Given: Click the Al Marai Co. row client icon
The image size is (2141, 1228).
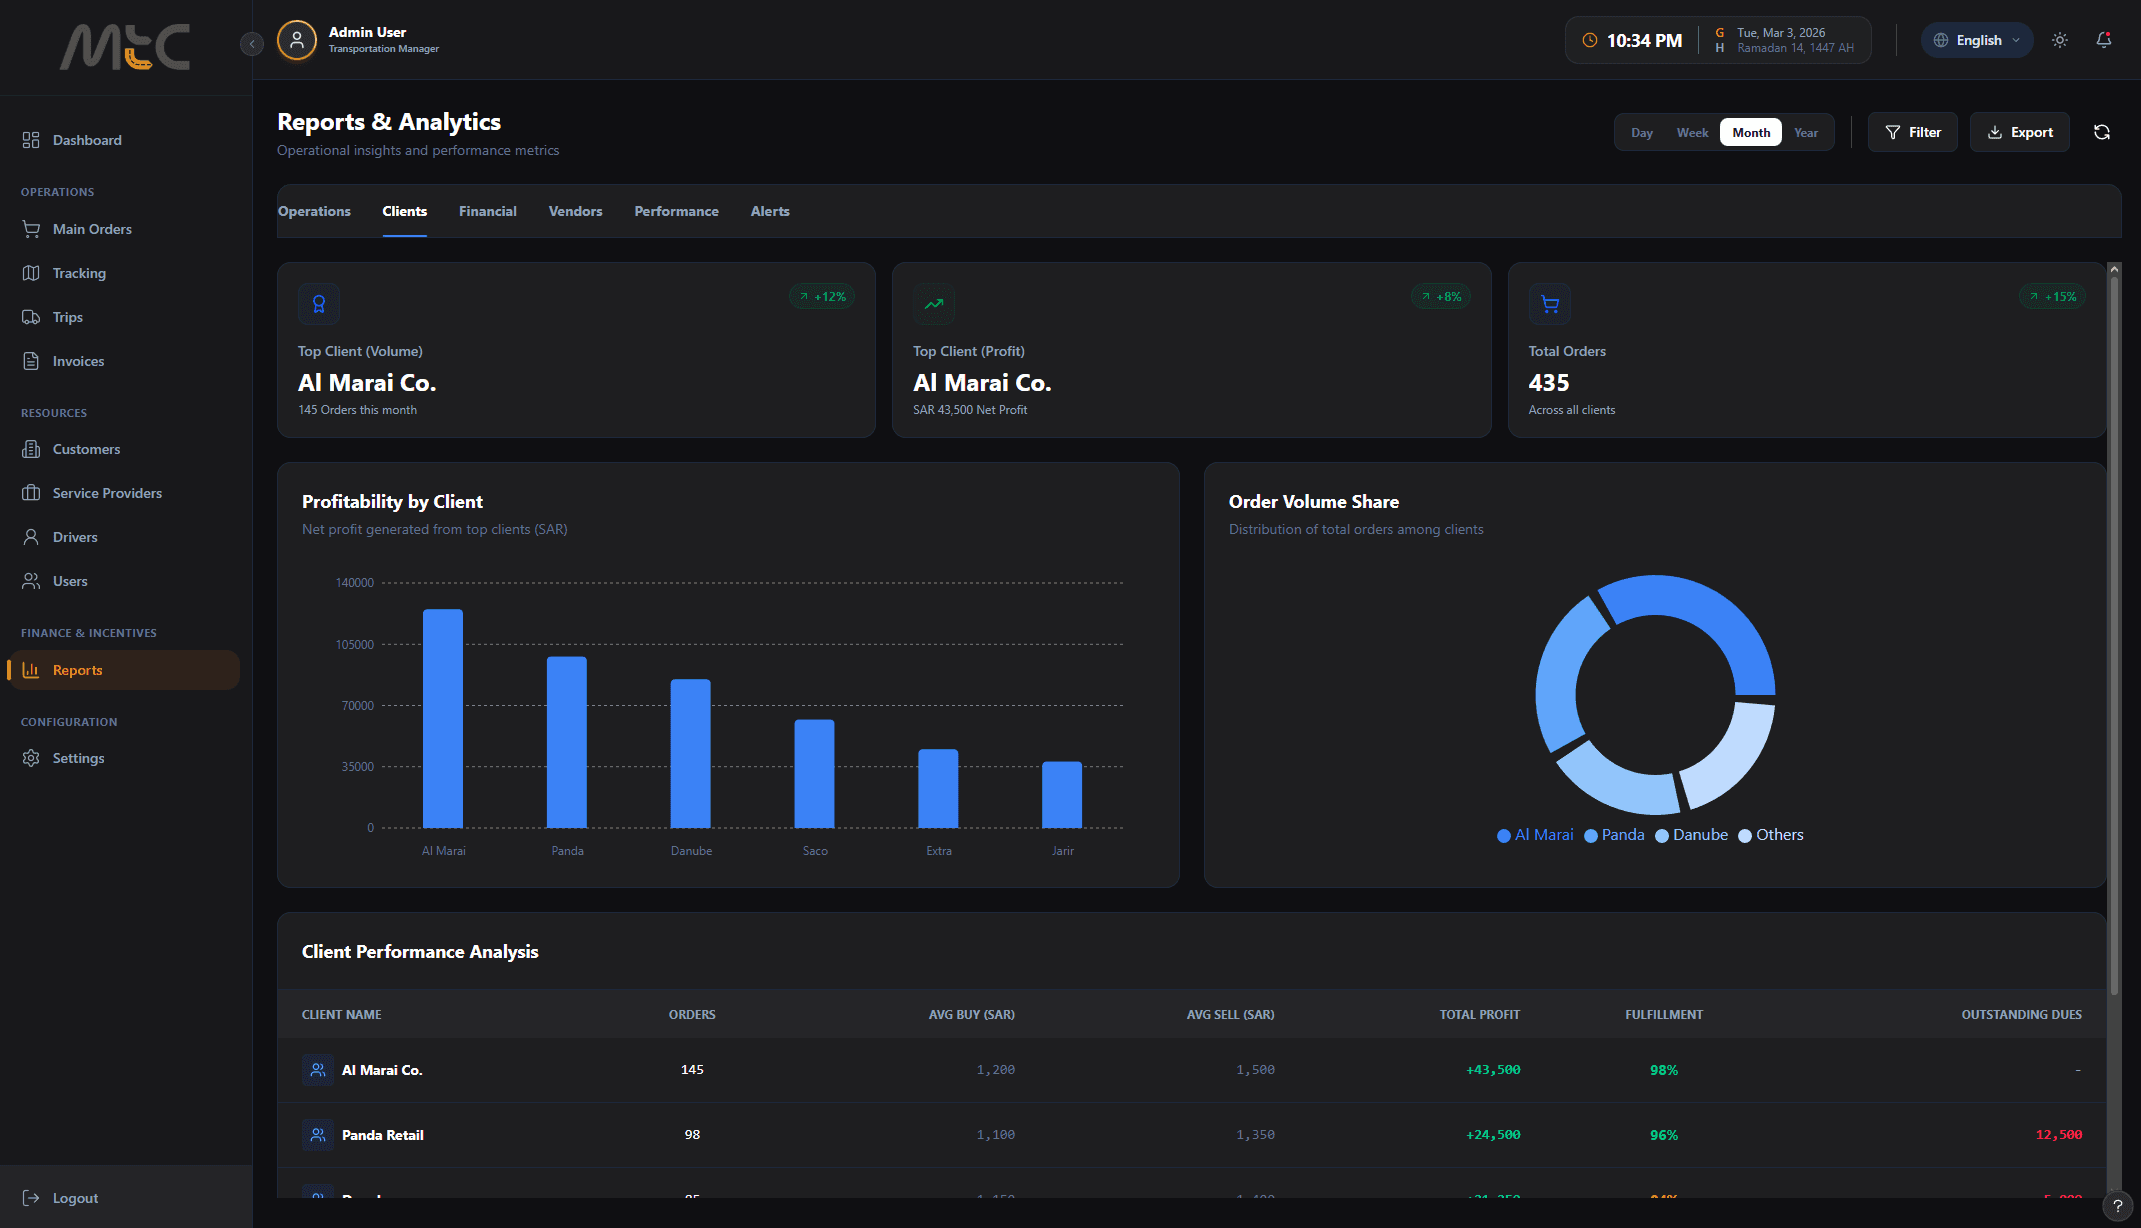Looking at the screenshot, I should point(318,1070).
